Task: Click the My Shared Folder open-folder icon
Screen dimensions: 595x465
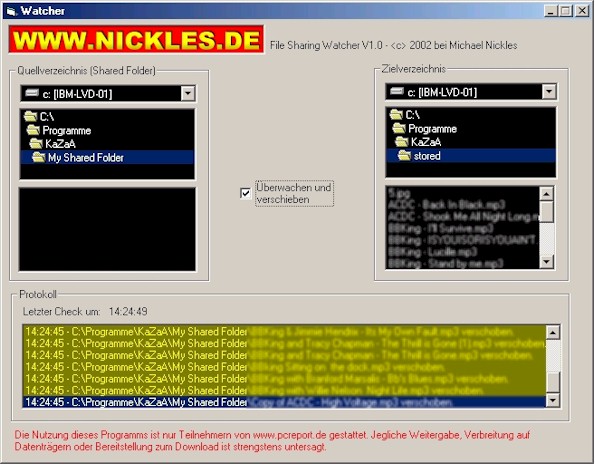Action: 39,157
